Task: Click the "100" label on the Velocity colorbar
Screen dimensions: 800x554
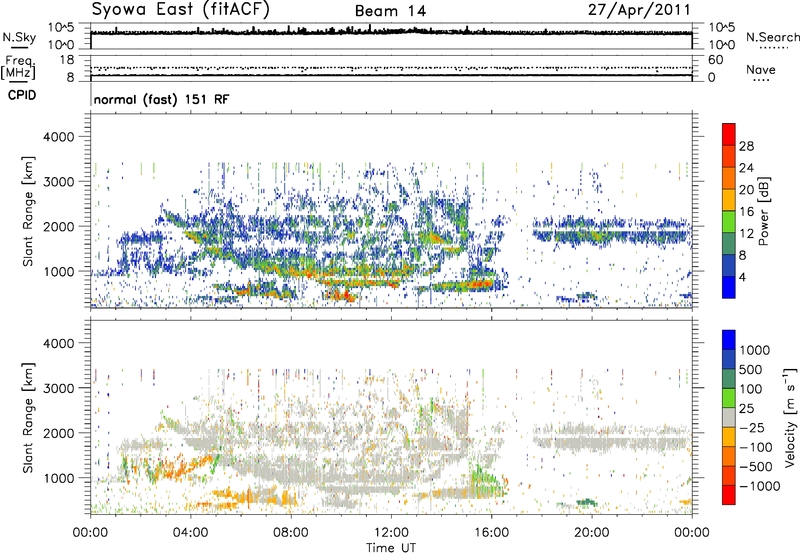Action: pos(751,389)
